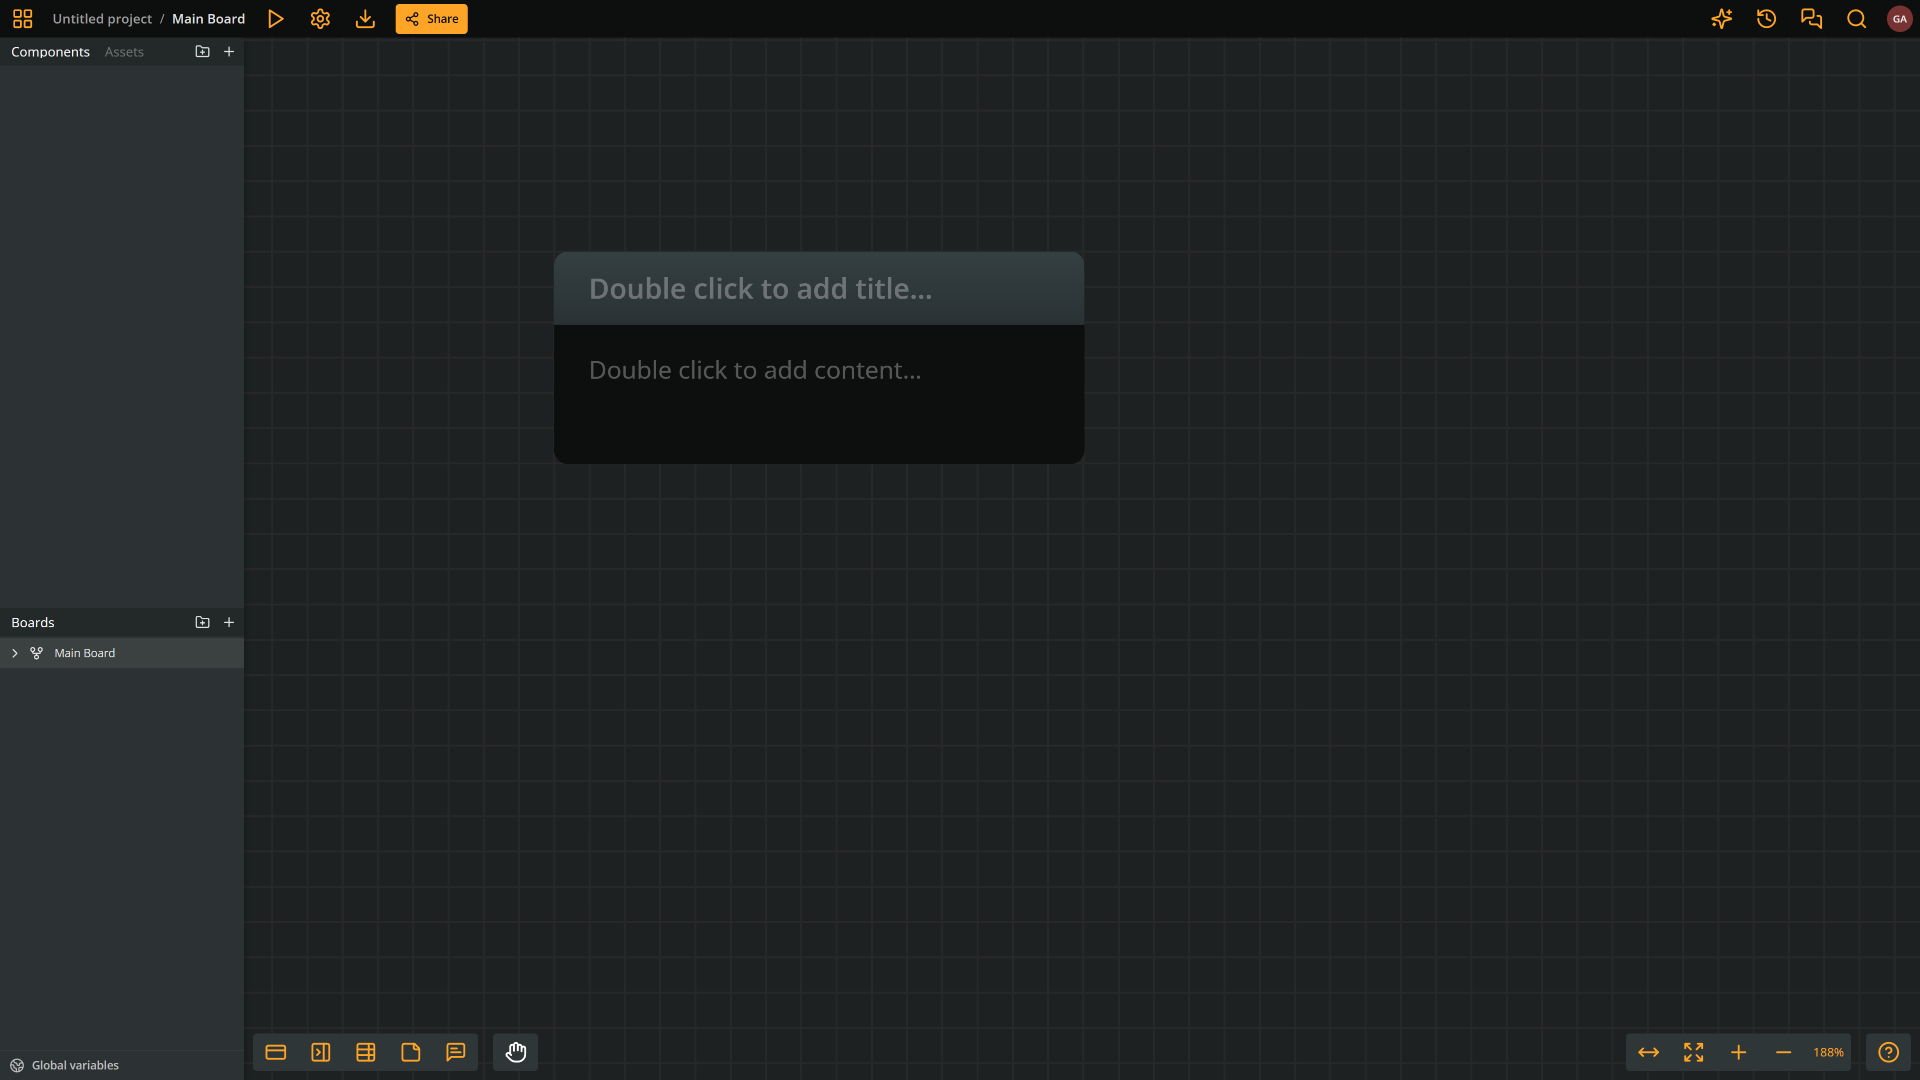This screenshot has width=1920, height=1080.
Task: Select the Components tab
Action: tap(50, 52)
